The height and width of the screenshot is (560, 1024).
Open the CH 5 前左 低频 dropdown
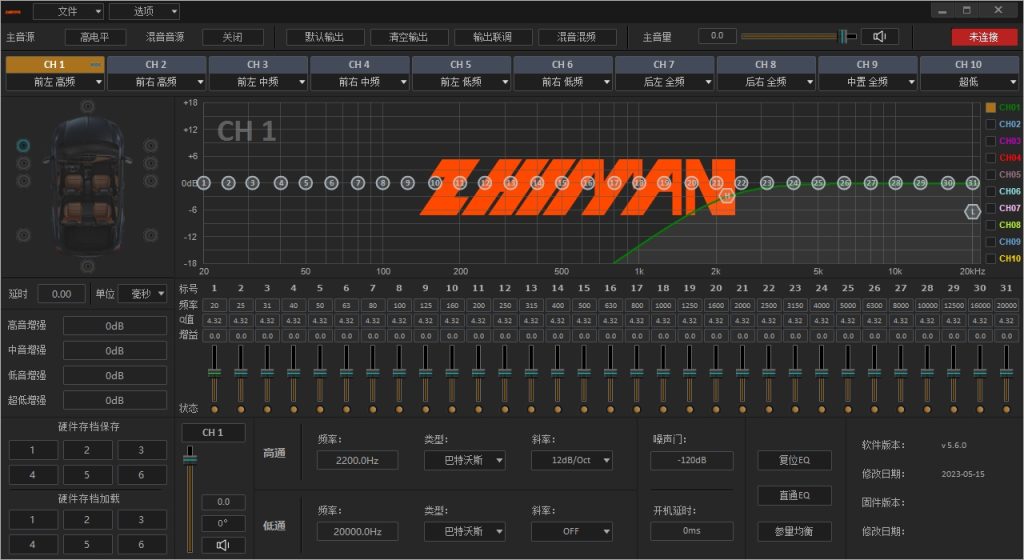coord(461,82)
